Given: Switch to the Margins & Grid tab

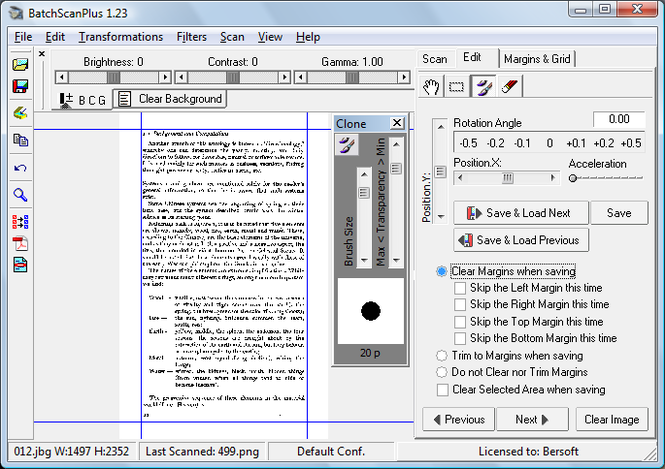Looking at the screenshot, I should (x=537, y=59).
